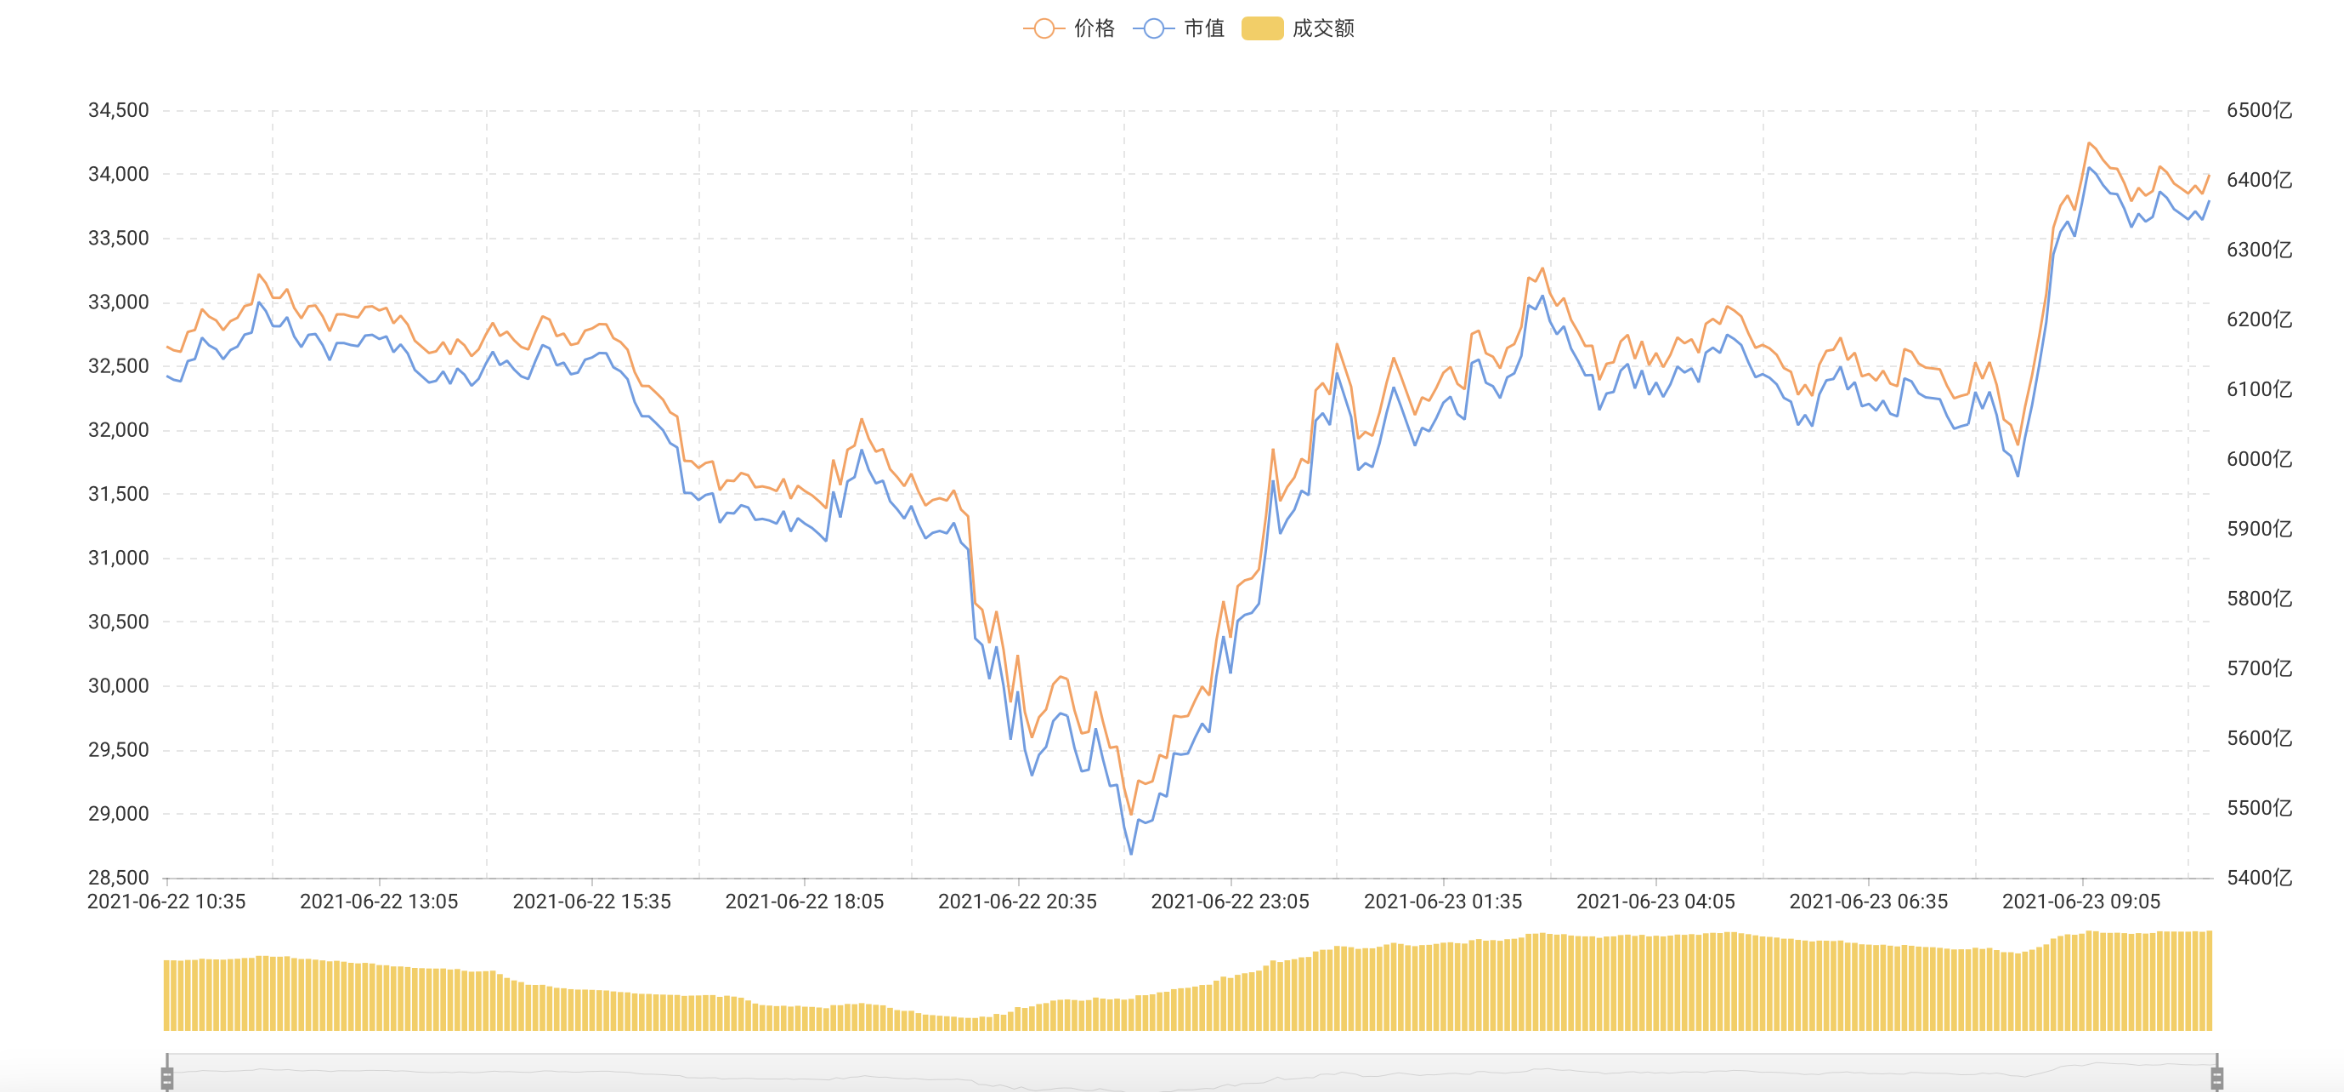Click the 6000亿 right axis label
The width and height of the screenshot is (2344, 1092).
pos(2259,459)
